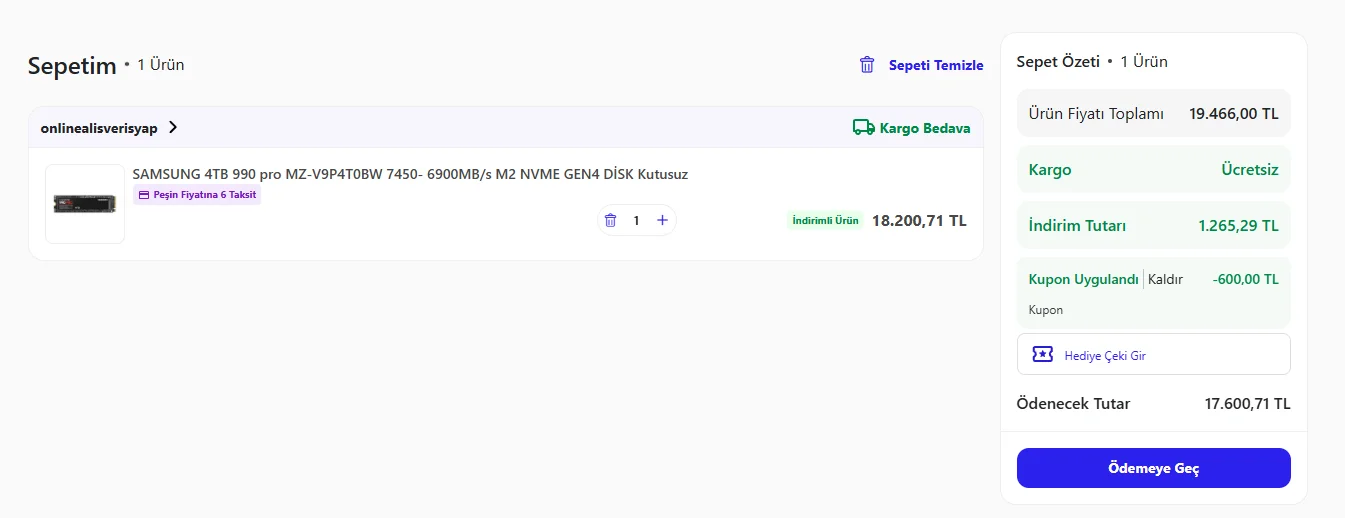Expand the chevron next to onlinealisverisyap
Screen dimensions: 1345x518
point(173,128)
